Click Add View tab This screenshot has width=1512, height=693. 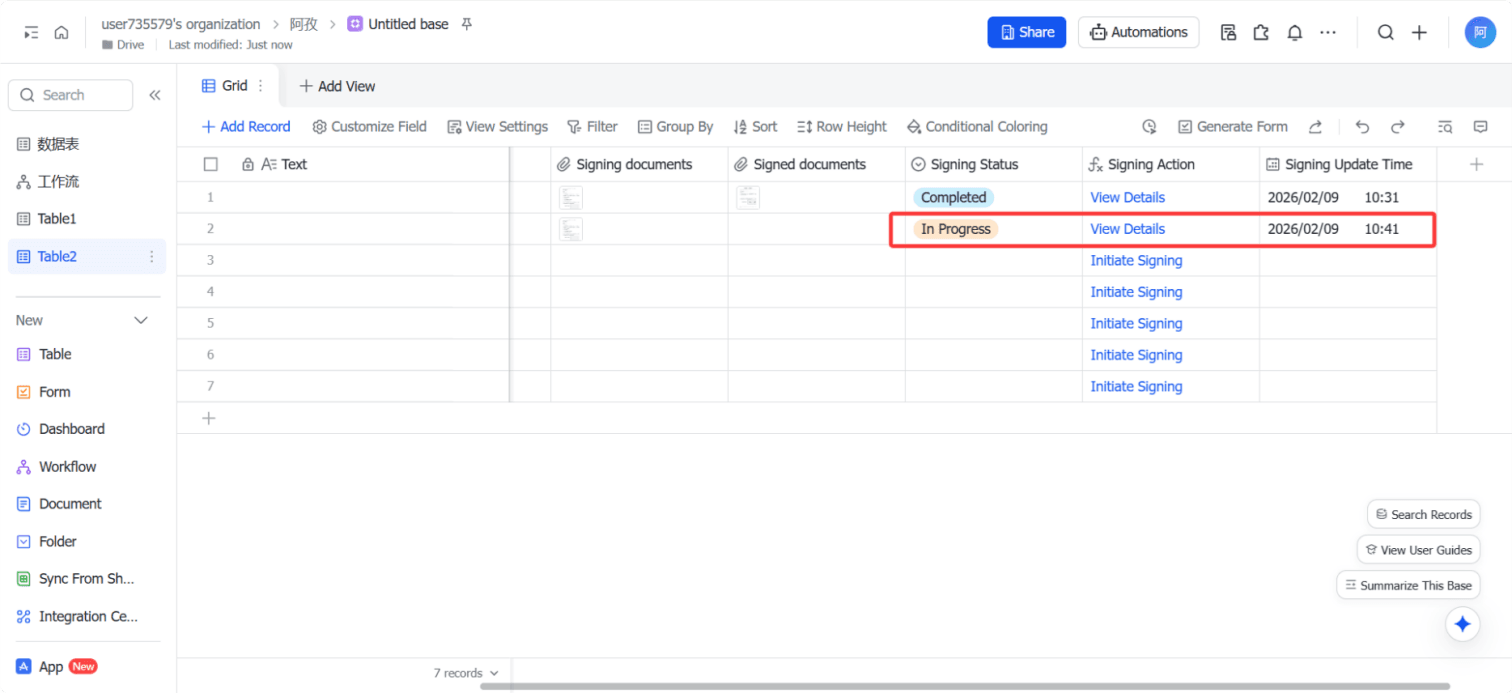pyautogui.click(x=337, y=86)
